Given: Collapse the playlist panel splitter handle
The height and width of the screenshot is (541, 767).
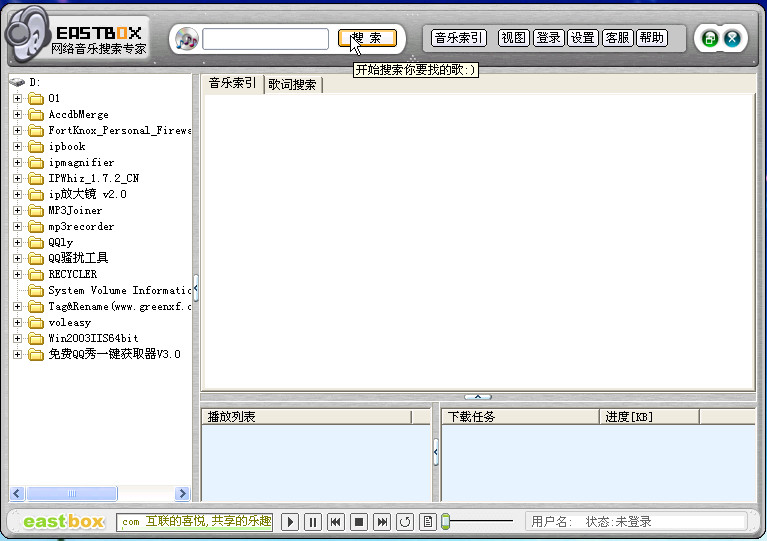Looking at the screenshot, I should coord(435,452).
